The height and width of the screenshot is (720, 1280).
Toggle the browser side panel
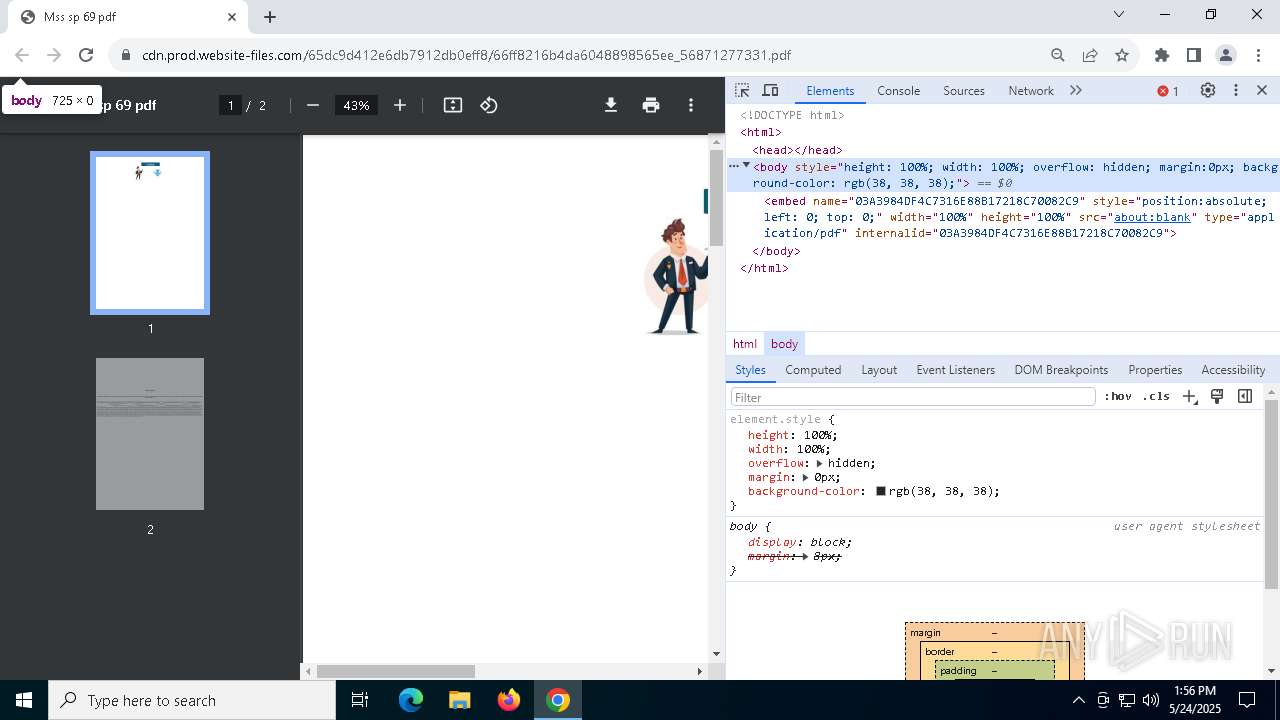click(1194, 55)
